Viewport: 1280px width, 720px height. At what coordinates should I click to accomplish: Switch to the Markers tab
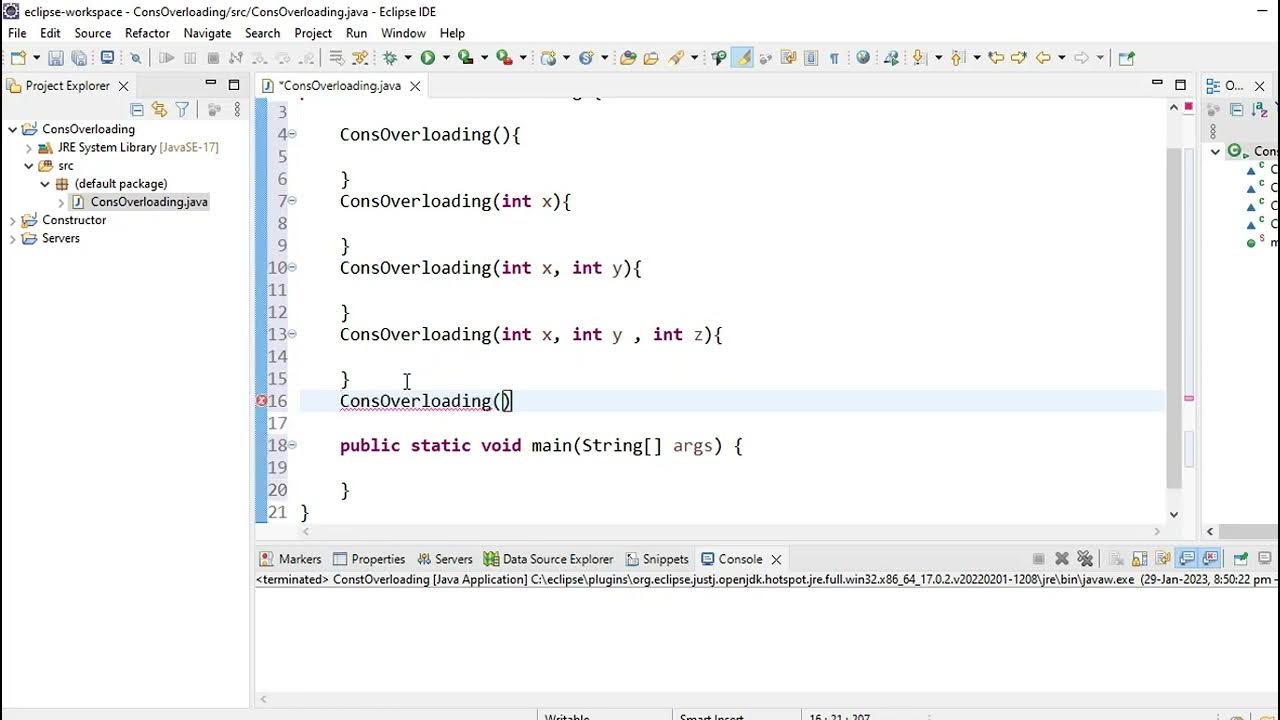290,559
